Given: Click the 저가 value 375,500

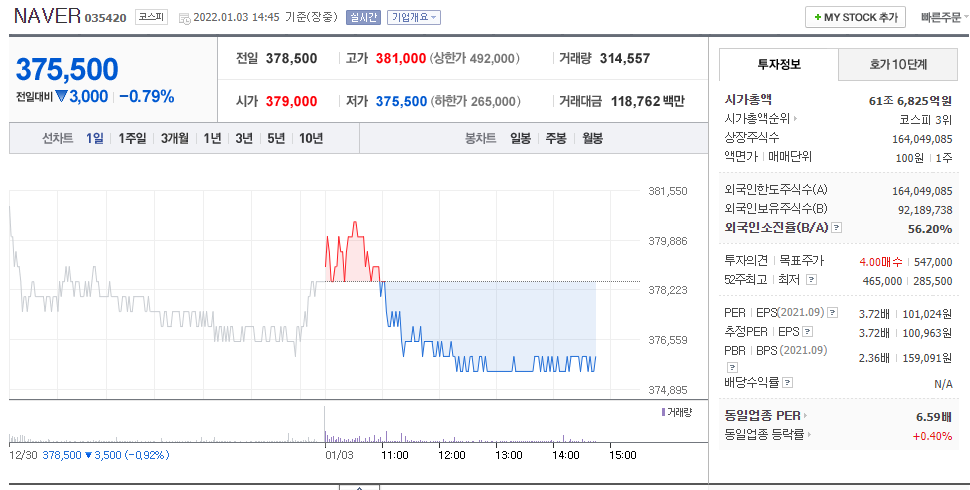Looking at the screenshot, I should 401,101.
